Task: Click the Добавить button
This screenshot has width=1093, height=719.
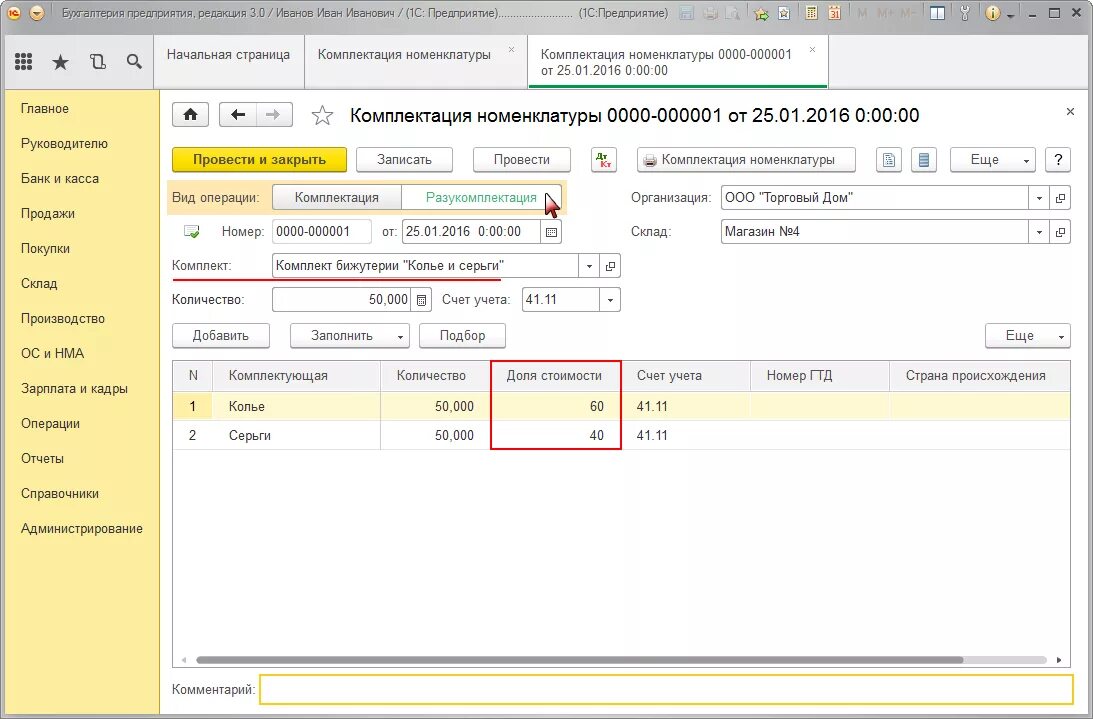Action: (220, 335)
